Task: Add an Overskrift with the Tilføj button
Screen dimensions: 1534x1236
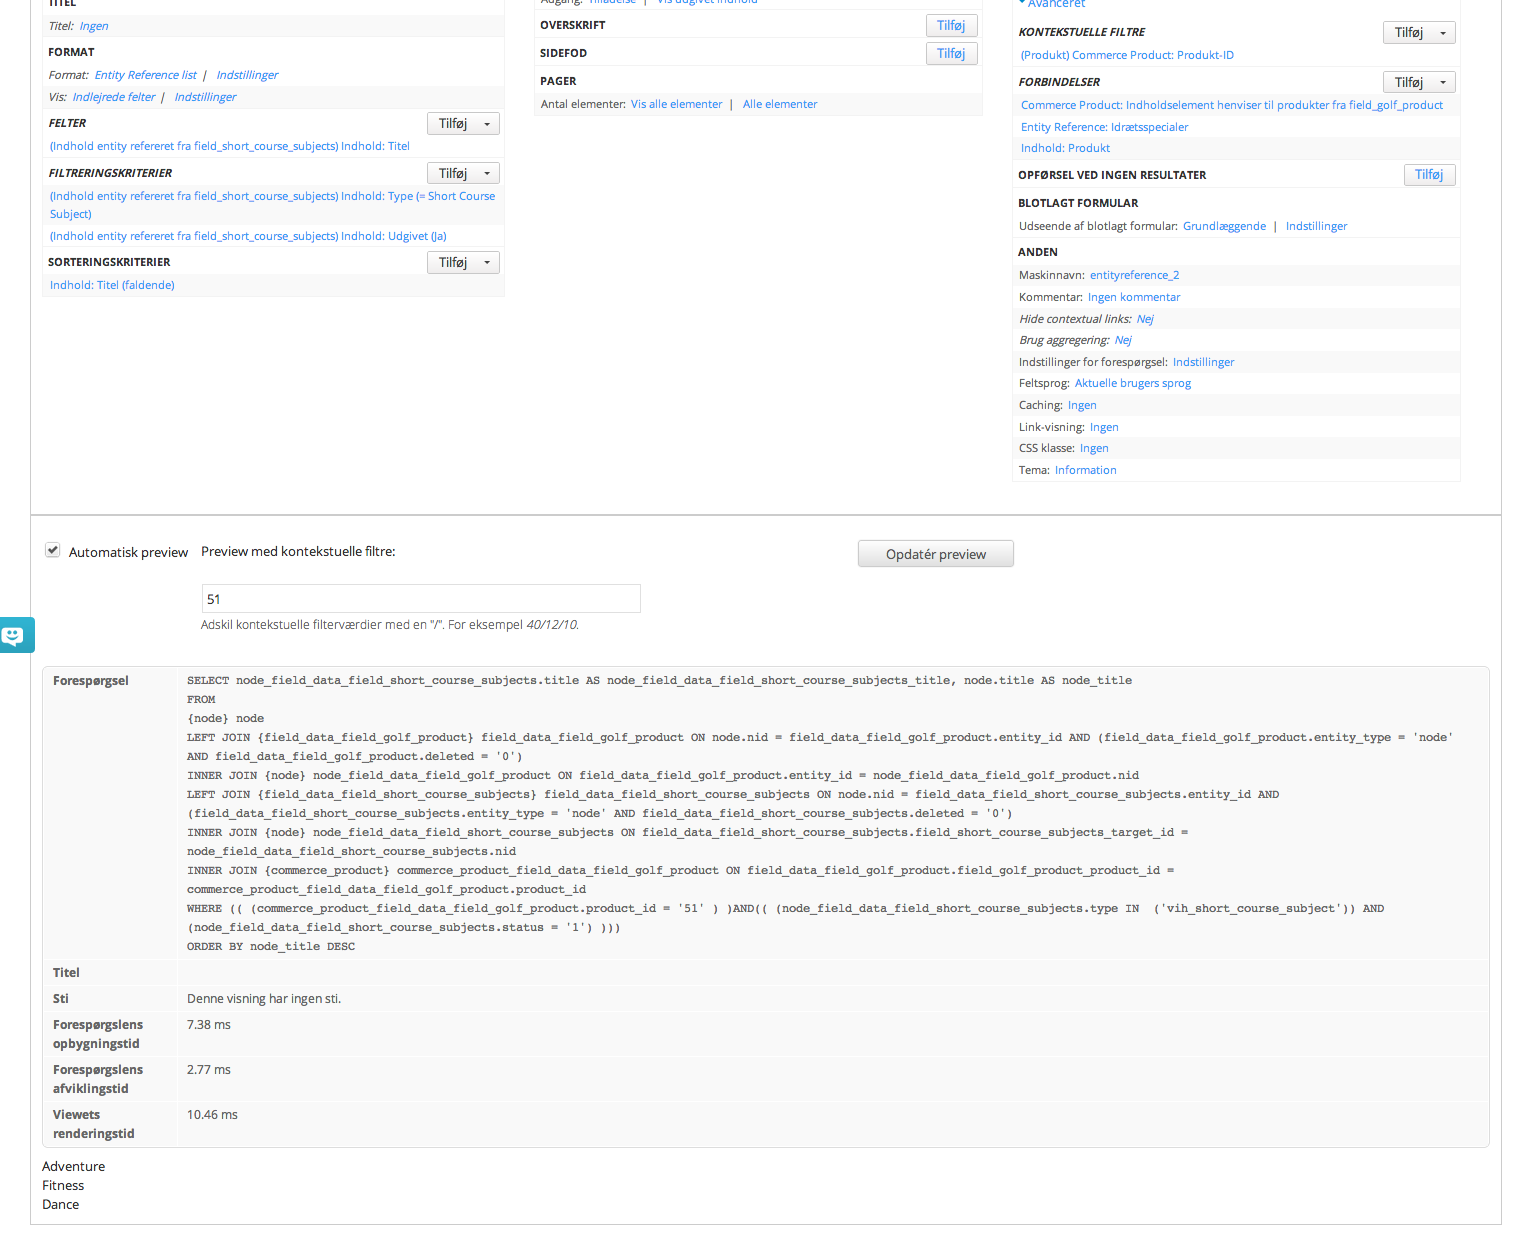Action: tap(950, 25)
